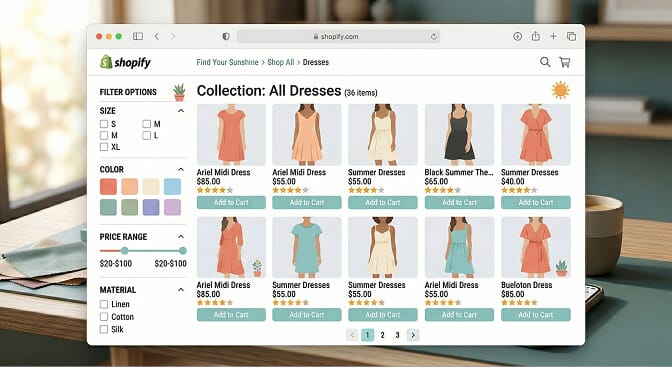Check the size S checkbox
Image resolution: width=672 pixels, height=367 pixels.
(104, 124)
